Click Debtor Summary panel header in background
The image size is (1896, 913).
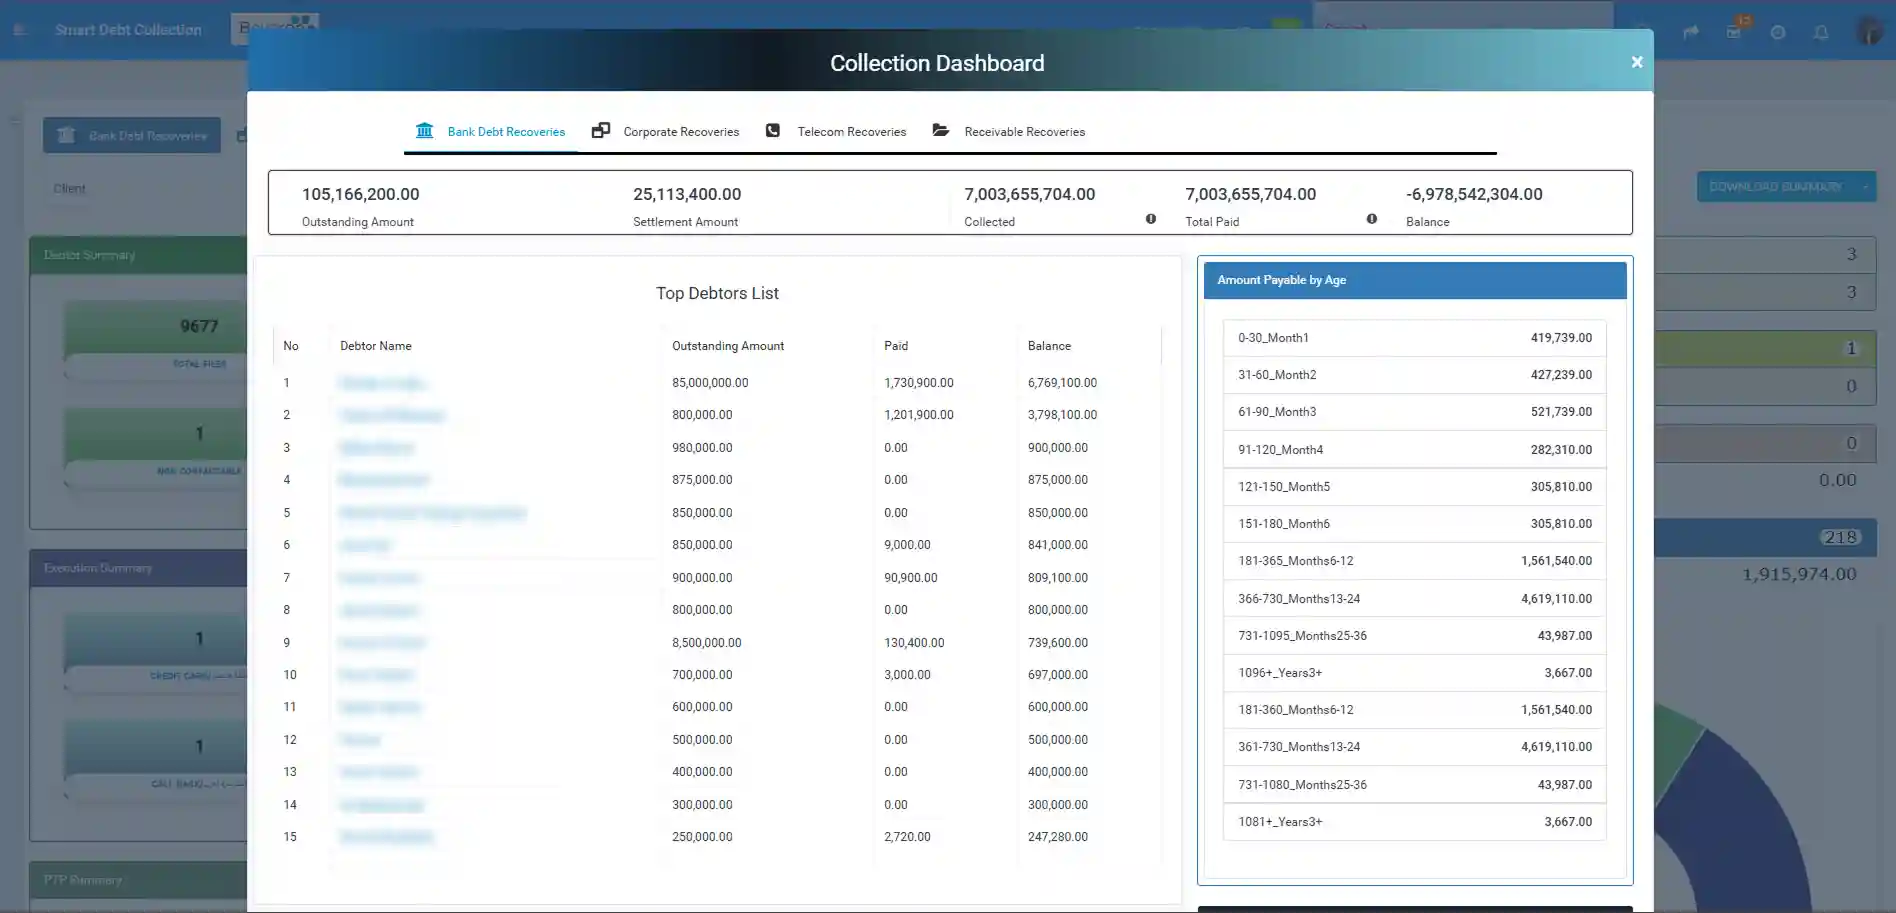point(138,255)
